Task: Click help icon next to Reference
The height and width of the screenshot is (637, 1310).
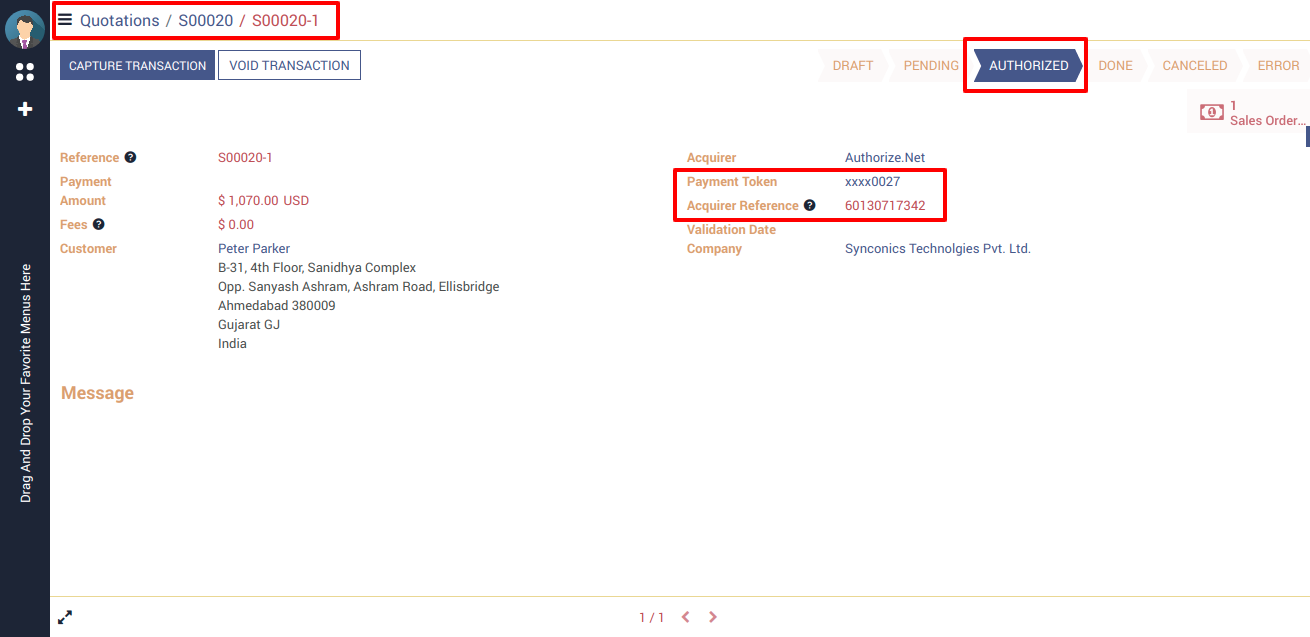Action: 130,157
